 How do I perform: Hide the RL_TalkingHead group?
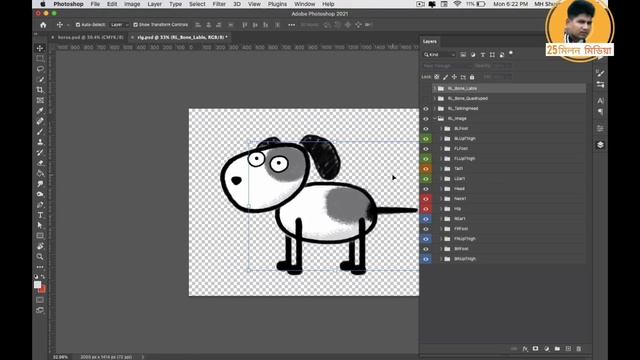pos(426,109)
